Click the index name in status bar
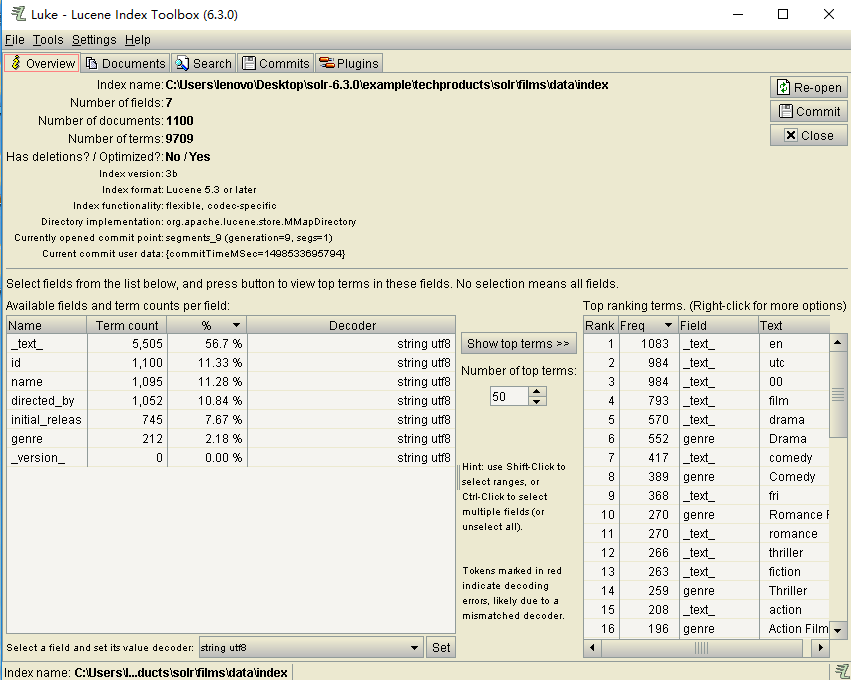Viewport: 851px width, 680px height. pyautogui.click(x=181, y=672)
